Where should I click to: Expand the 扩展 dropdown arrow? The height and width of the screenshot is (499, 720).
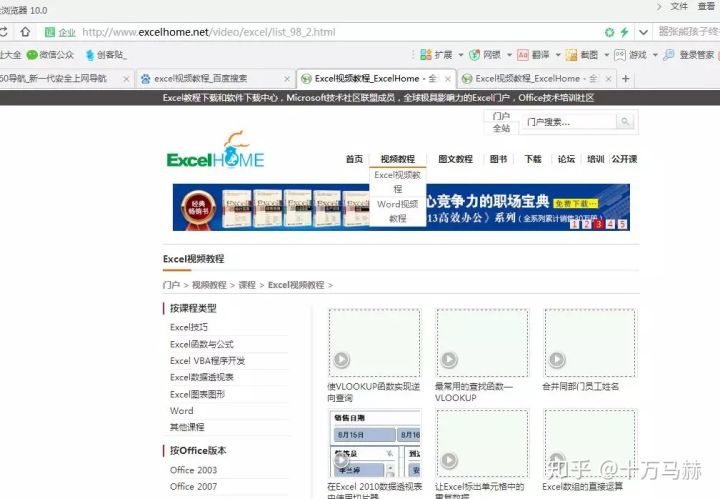[461, 55]
